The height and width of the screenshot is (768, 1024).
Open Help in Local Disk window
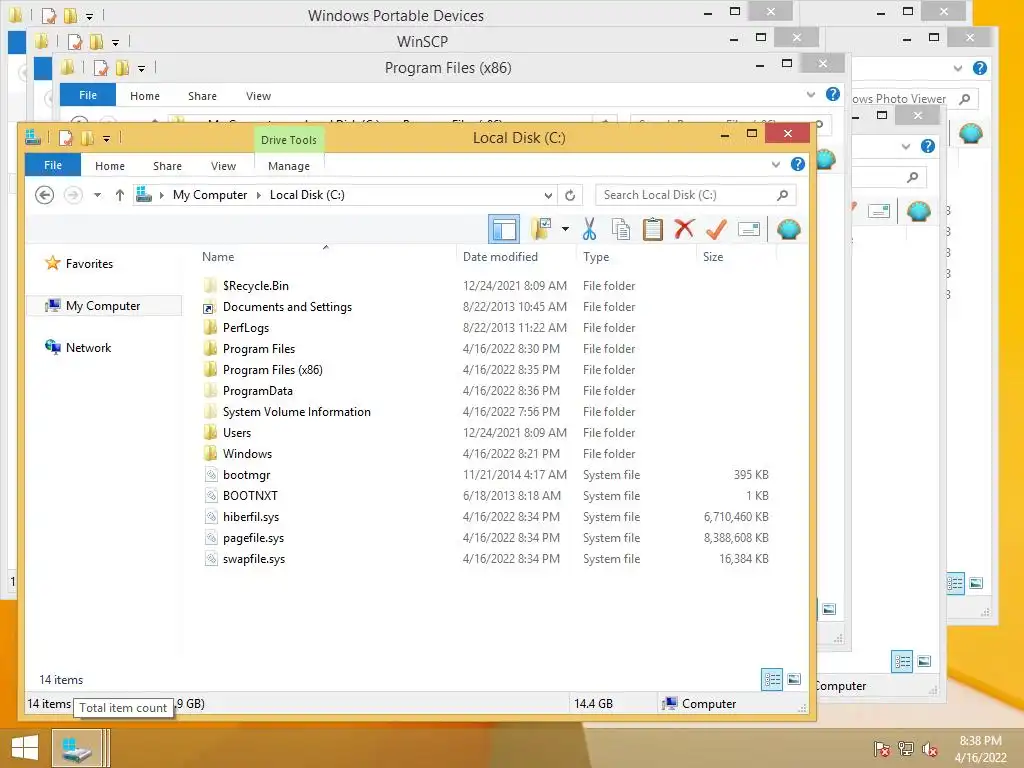[797, 165]
